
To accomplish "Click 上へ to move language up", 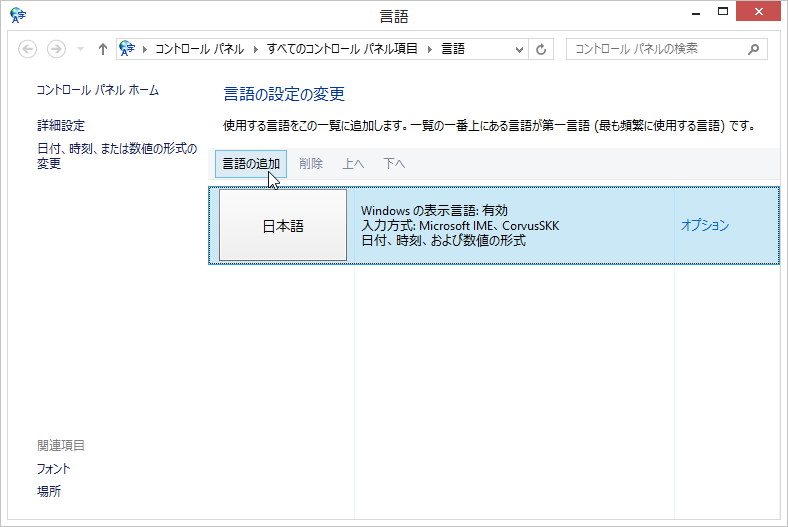I will 353,164.
